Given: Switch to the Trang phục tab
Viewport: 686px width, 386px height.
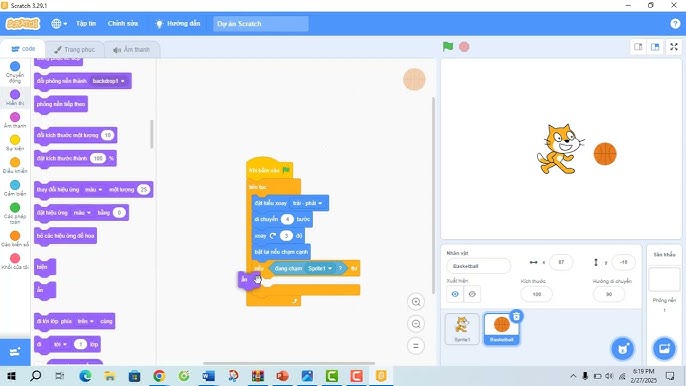Looking at the screenshot, I should [74, 49].
